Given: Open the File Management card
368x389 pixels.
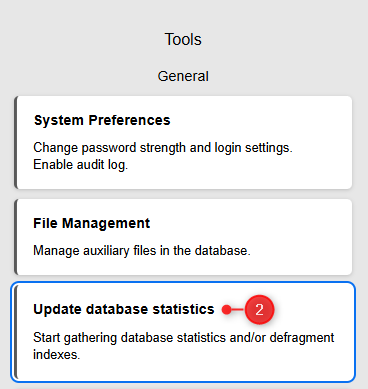Looking at the screenshot, I should point(183,237).
